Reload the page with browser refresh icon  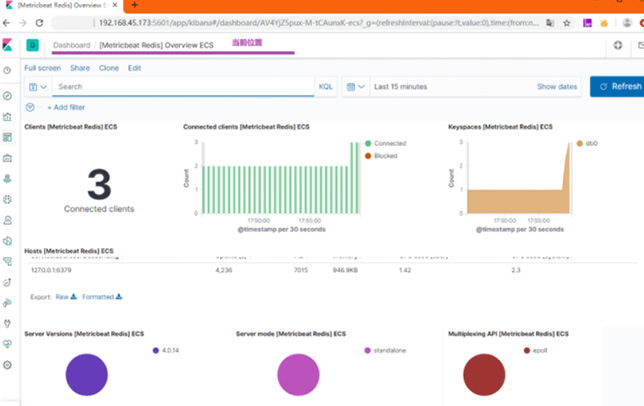pyautogui.click(x=39, y=23)
